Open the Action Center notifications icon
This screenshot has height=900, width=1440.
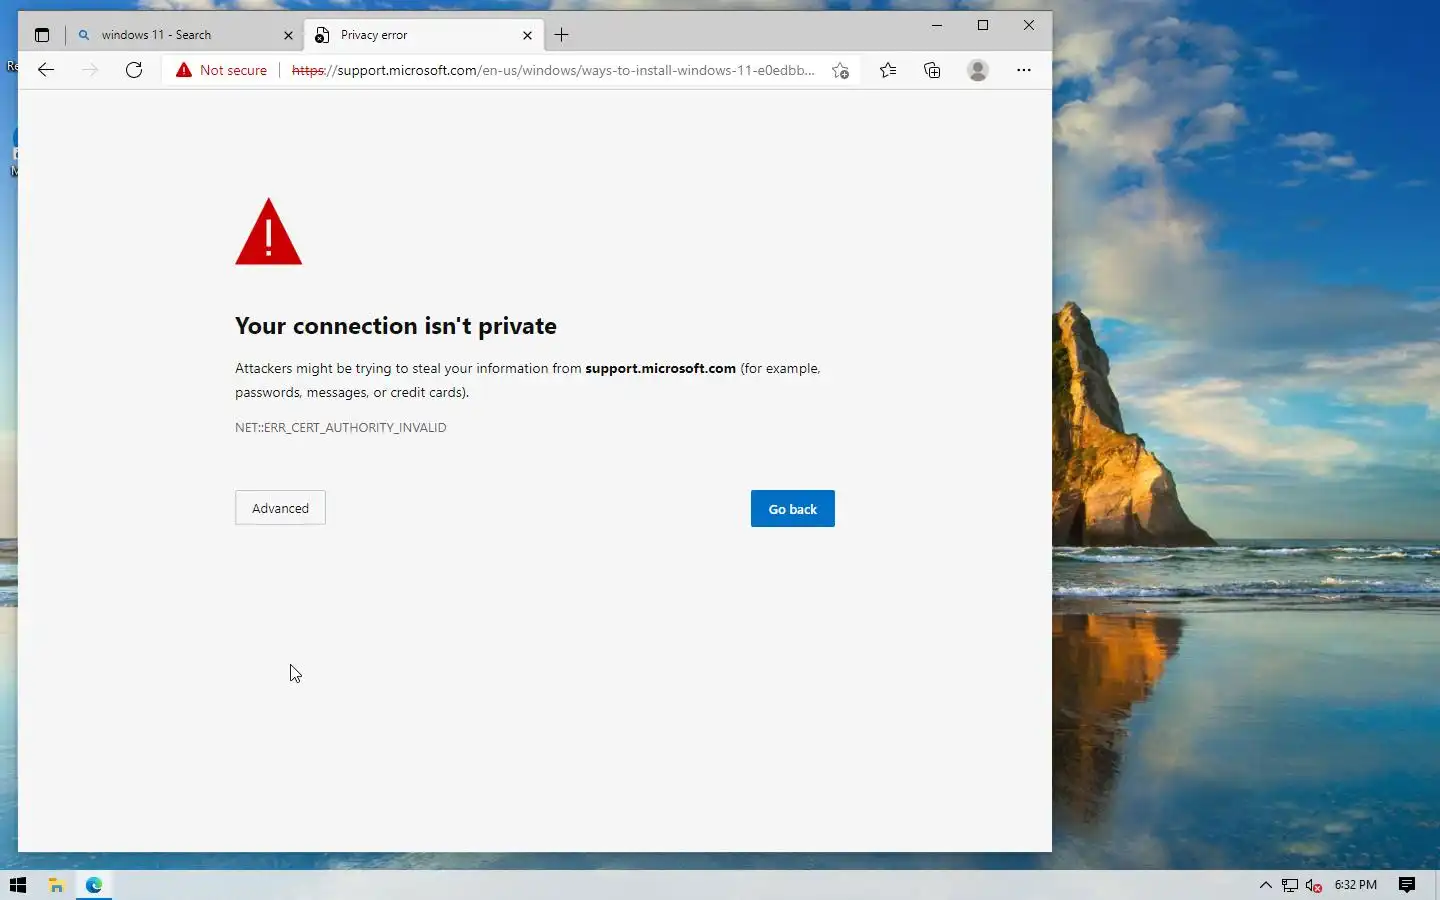click(1407, 885)
